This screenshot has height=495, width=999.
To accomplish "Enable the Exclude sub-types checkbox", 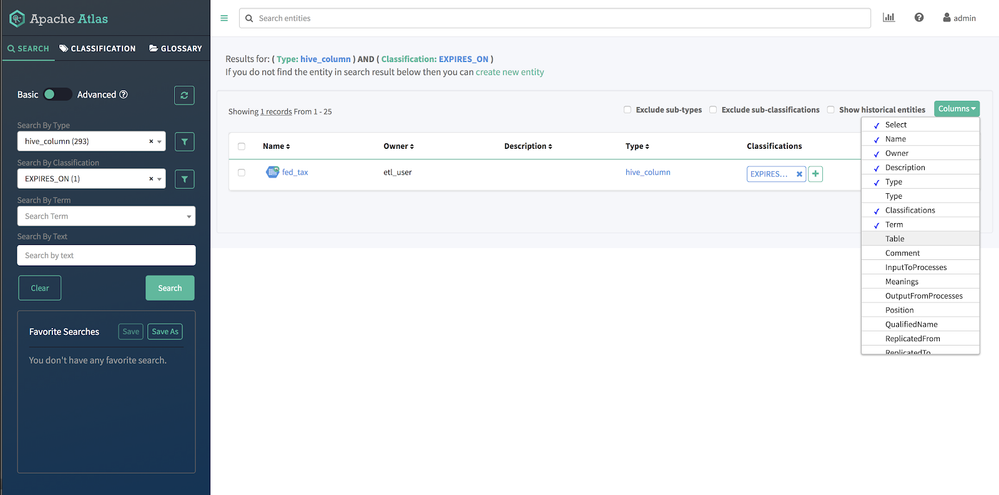I will (x=627, y=110).
